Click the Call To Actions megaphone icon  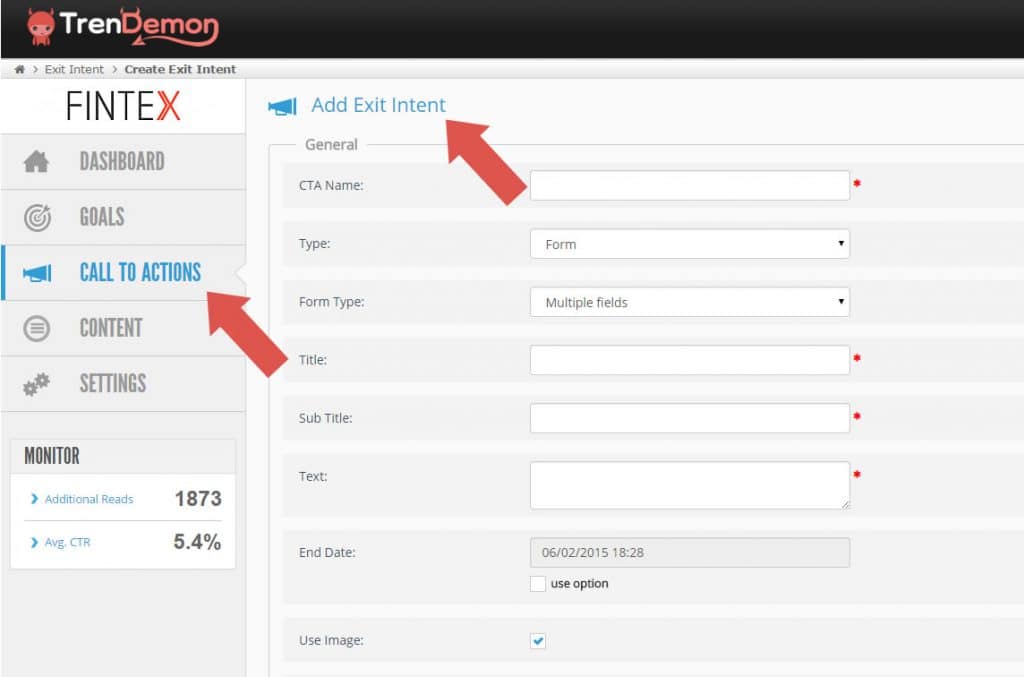[37, 273]
